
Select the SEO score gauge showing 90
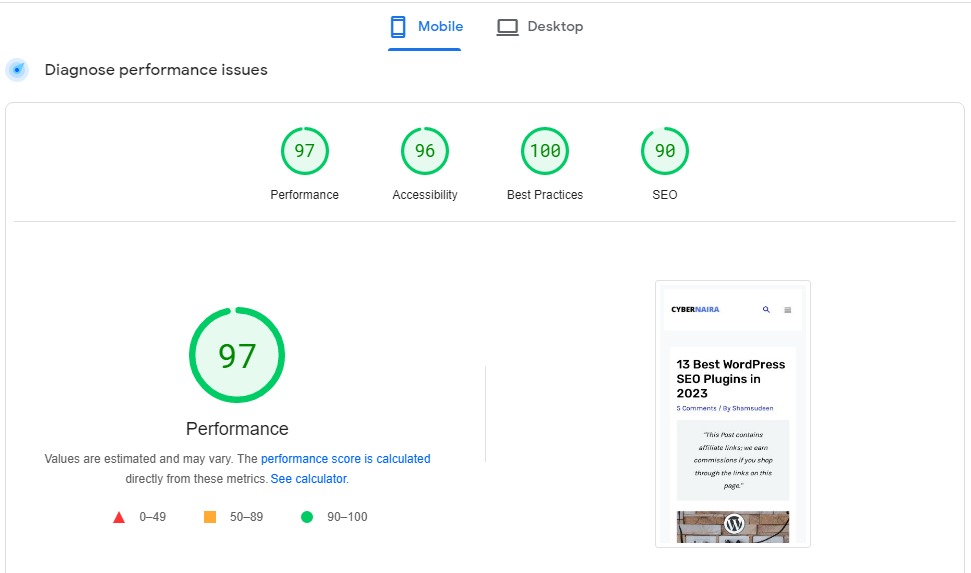(665, 151)
